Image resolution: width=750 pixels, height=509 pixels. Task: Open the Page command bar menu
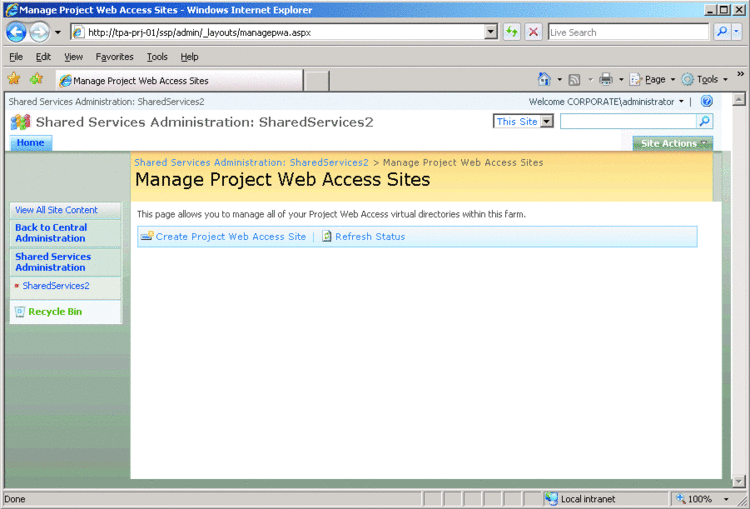[652, 79]
